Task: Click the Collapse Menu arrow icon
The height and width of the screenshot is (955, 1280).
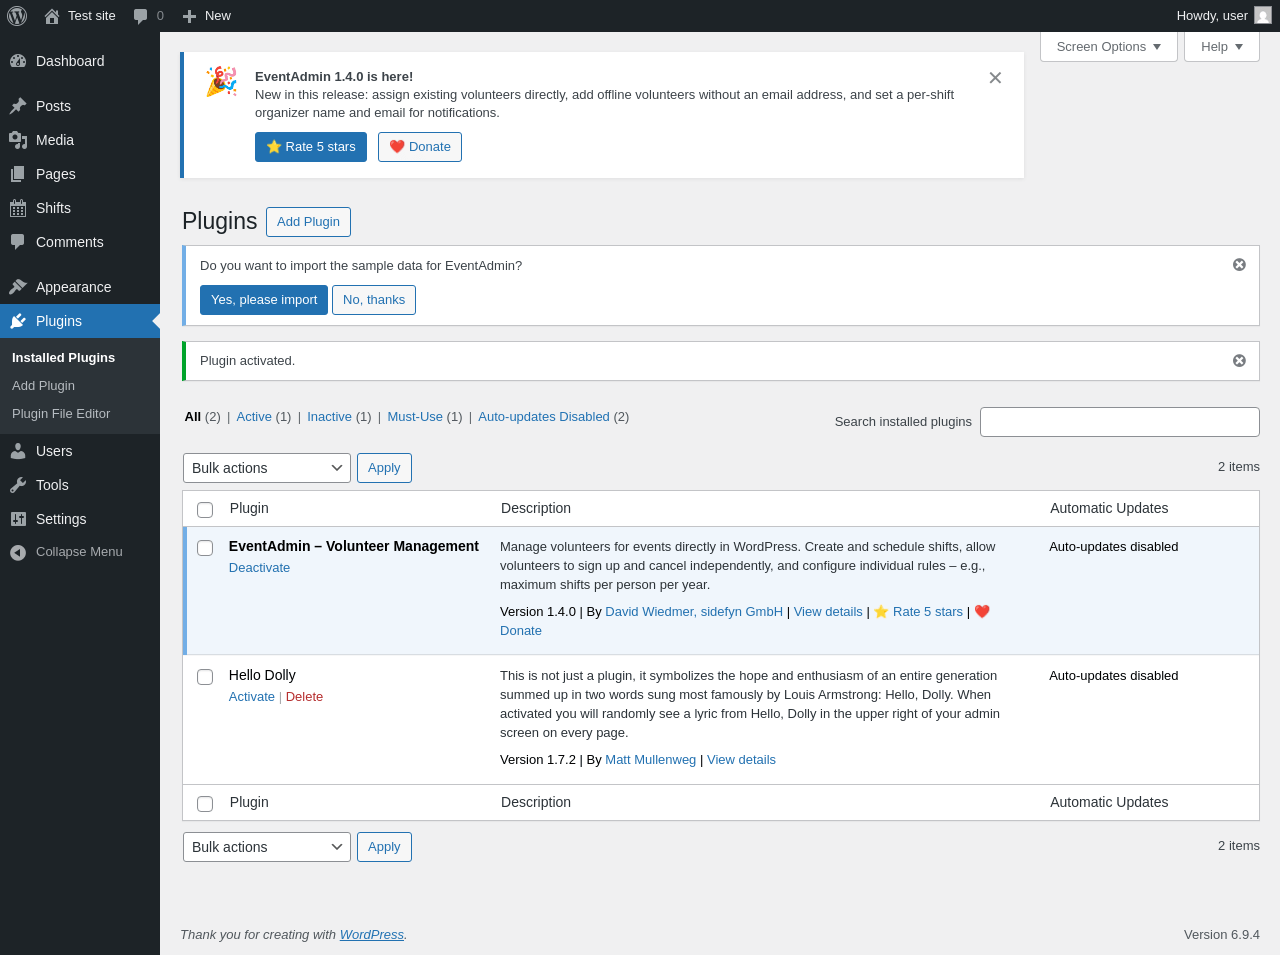Action: (x=18, y=552)
